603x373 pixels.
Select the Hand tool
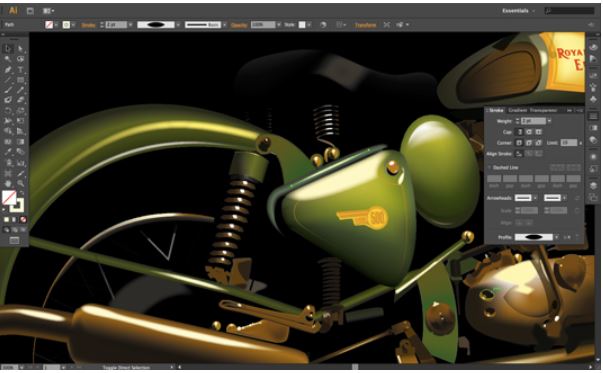pyautogui.click(x=7, y=183)
